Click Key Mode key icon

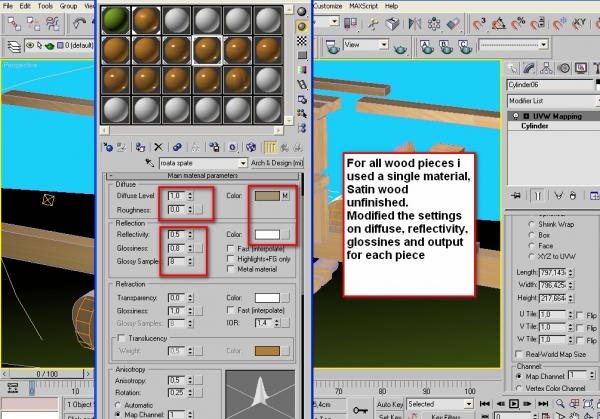[x=360, y=410]
